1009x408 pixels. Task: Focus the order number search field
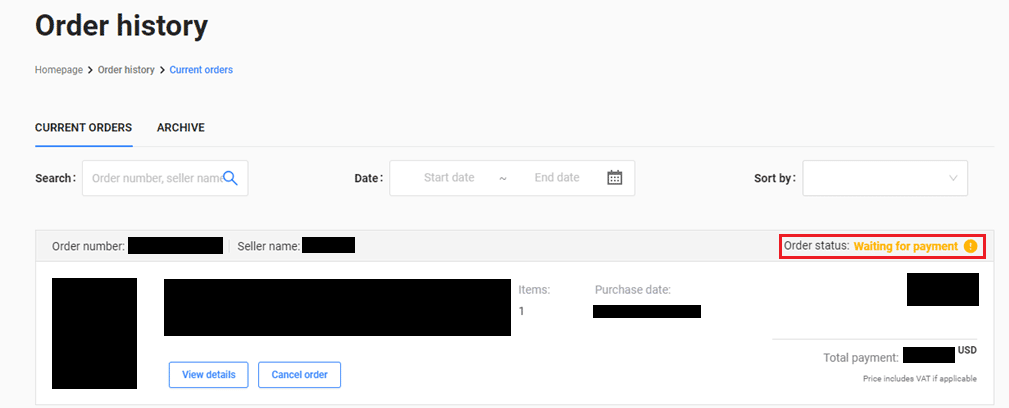point(155,178)
